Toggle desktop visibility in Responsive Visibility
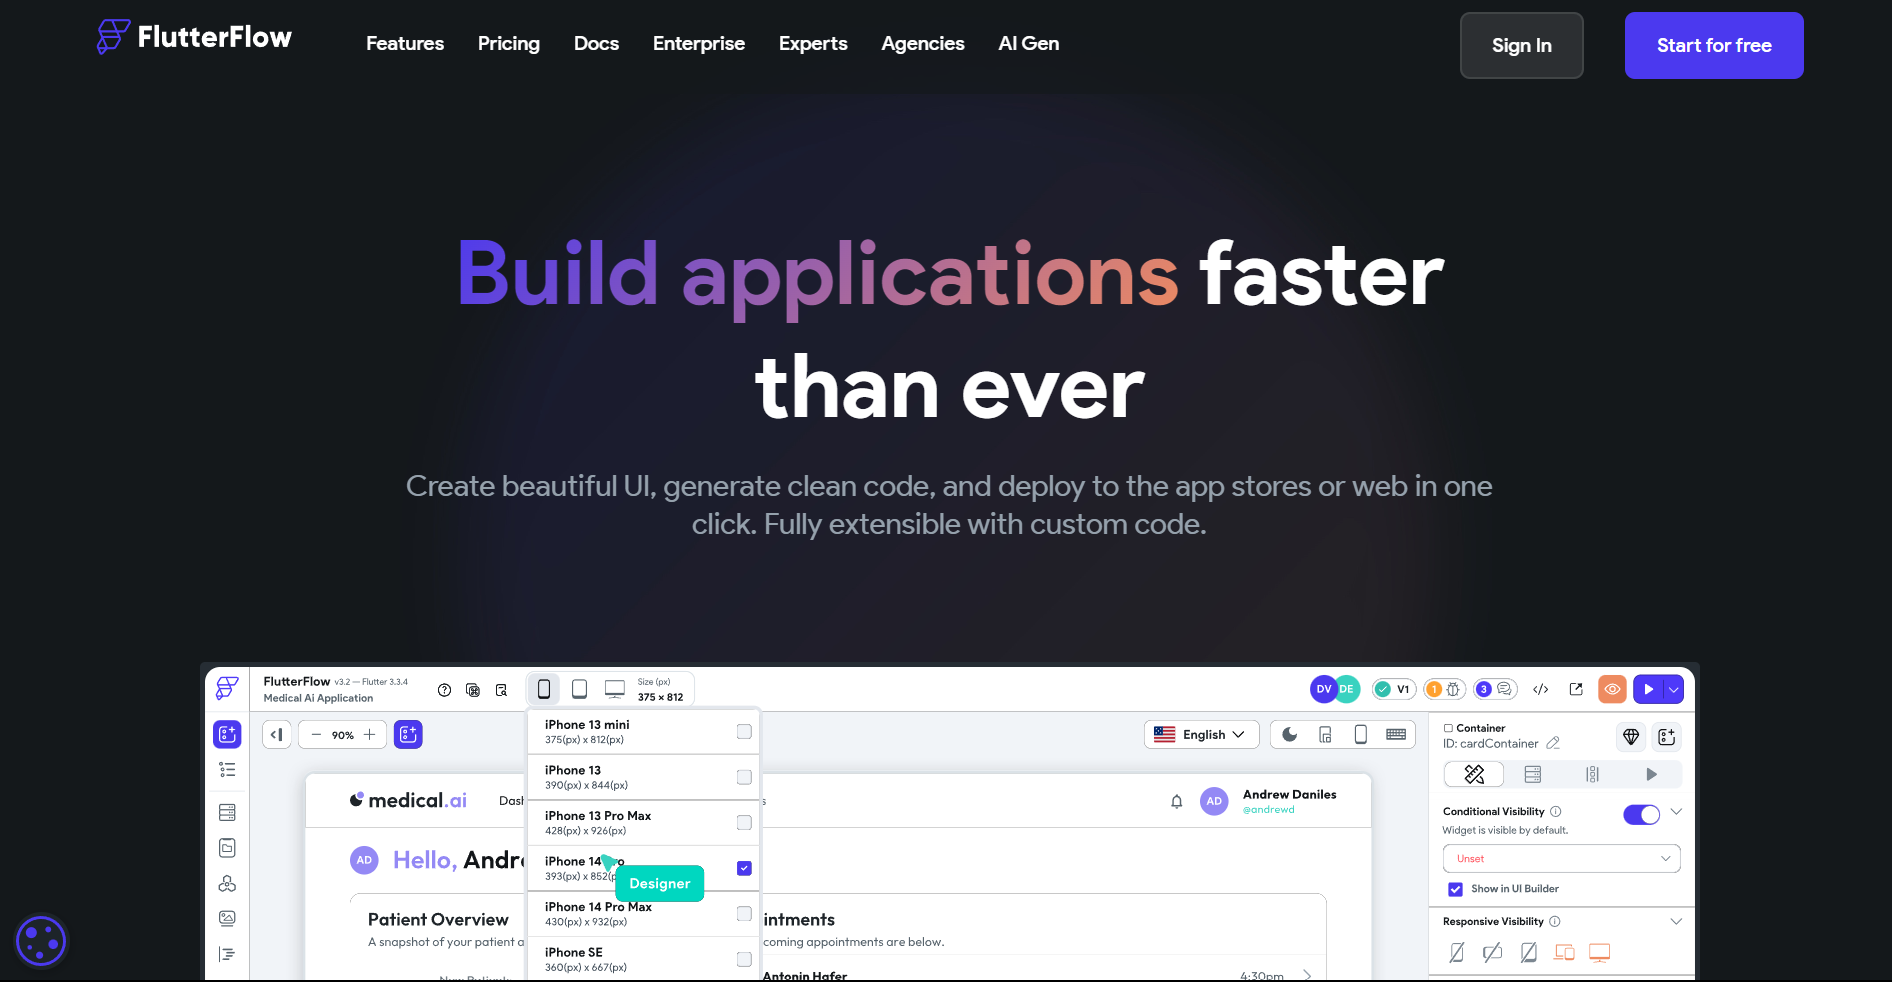Viewport: 1892px width, 982px height. (x=1600, y=953)
